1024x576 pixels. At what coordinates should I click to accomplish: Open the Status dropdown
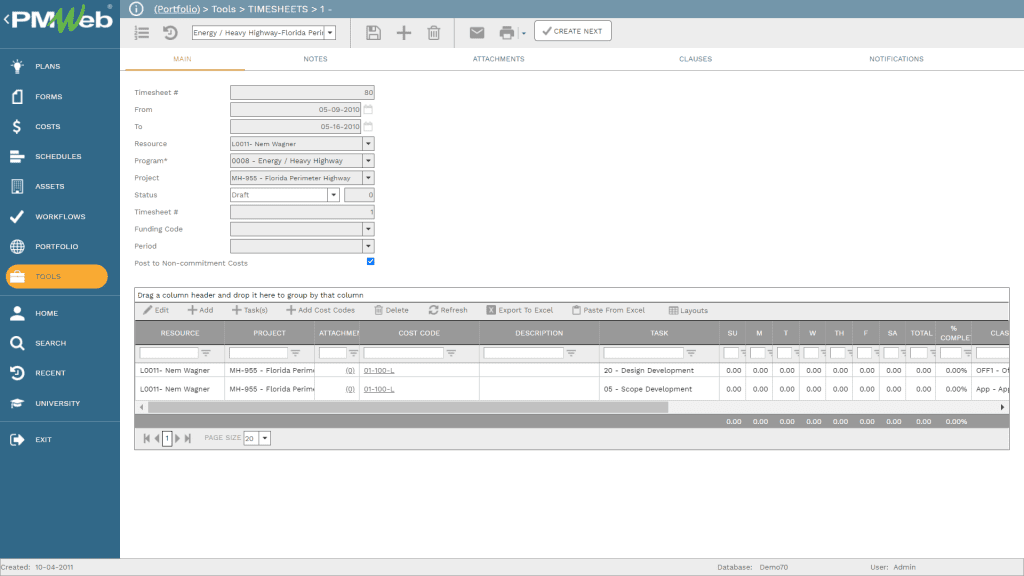point(333,195)
